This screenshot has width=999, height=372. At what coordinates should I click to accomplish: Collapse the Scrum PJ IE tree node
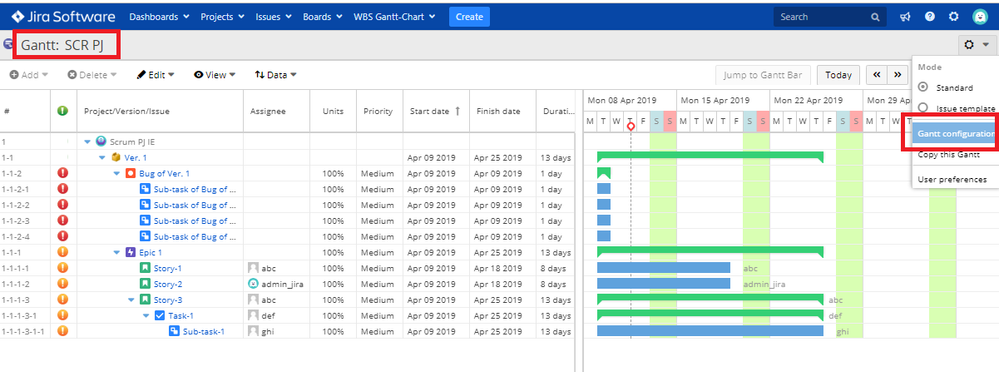pyautogui.click(x=88, y=141)
